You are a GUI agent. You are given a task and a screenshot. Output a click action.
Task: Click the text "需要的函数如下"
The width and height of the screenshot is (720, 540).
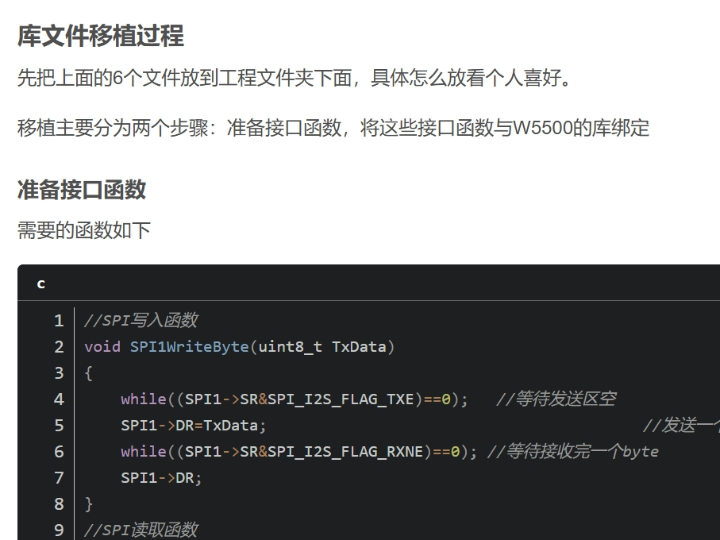coord(84,231)
